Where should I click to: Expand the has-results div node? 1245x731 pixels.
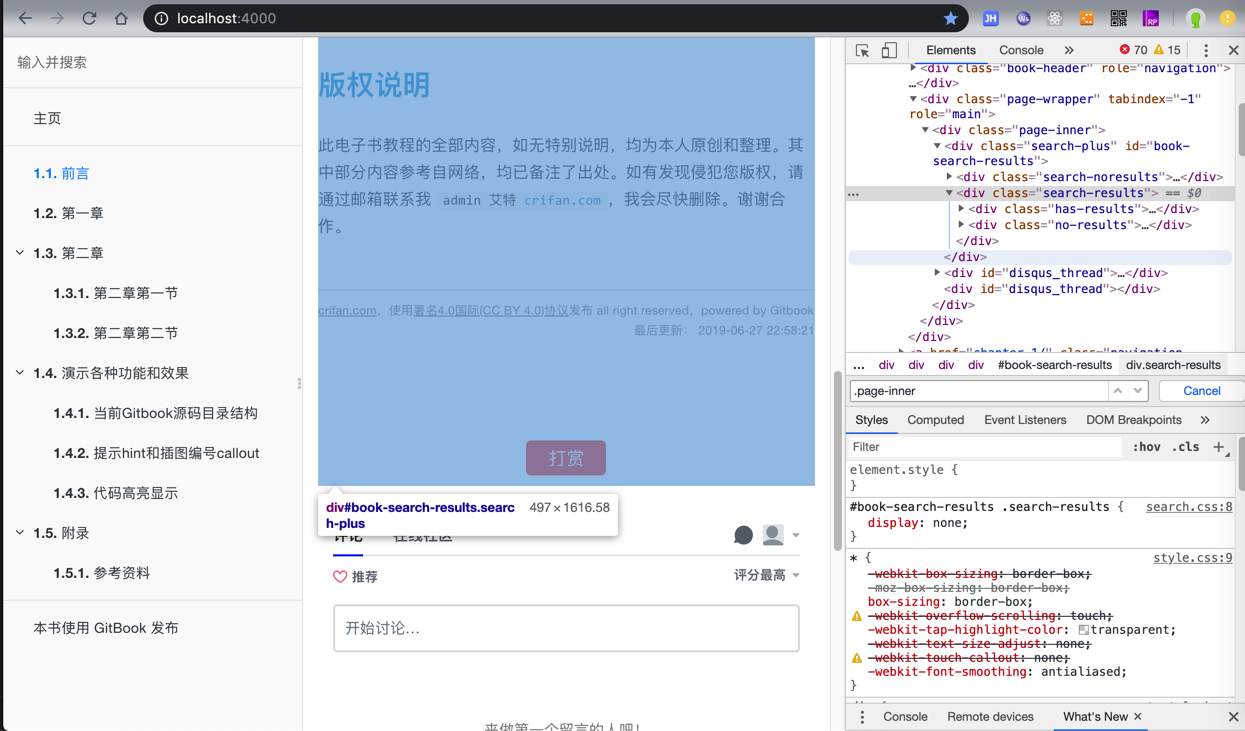pos(962,209)
